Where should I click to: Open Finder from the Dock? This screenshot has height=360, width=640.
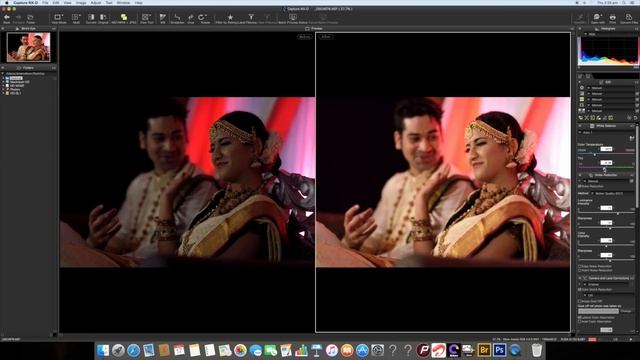103,350
